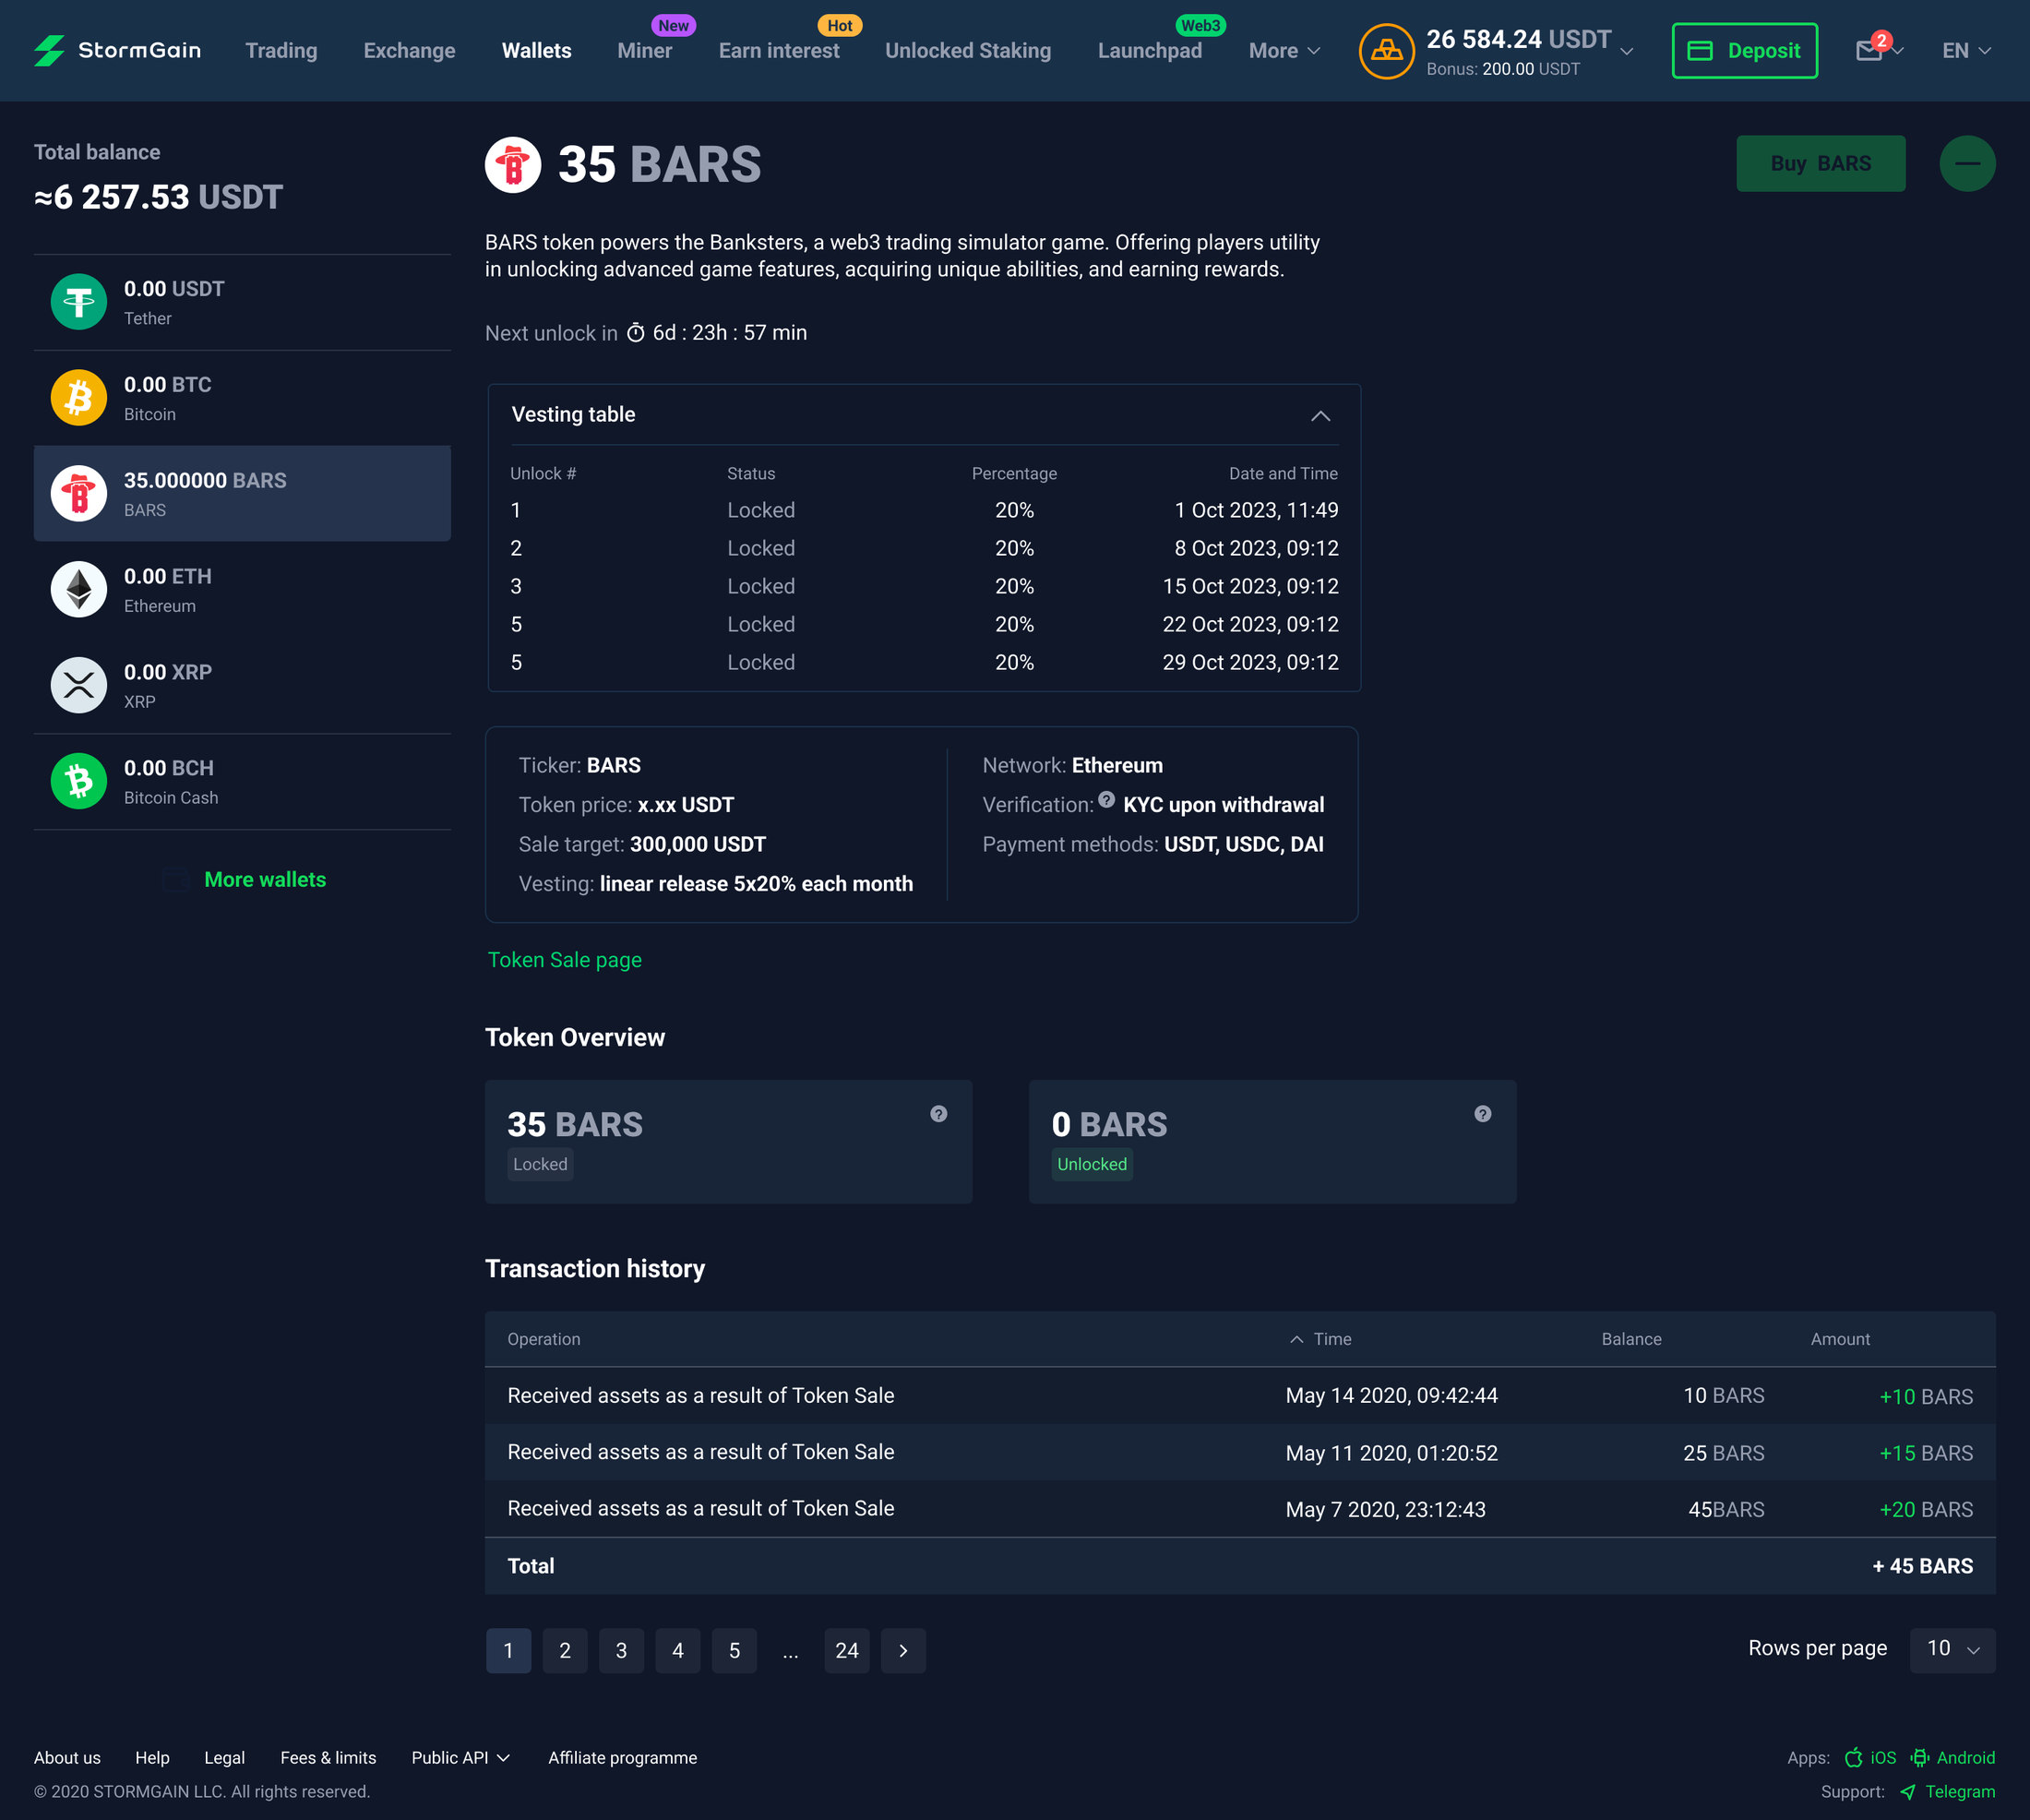Open the Launchpad tab
Viewport: 2030px width, 1820px height.
(x=1150, y=50)
